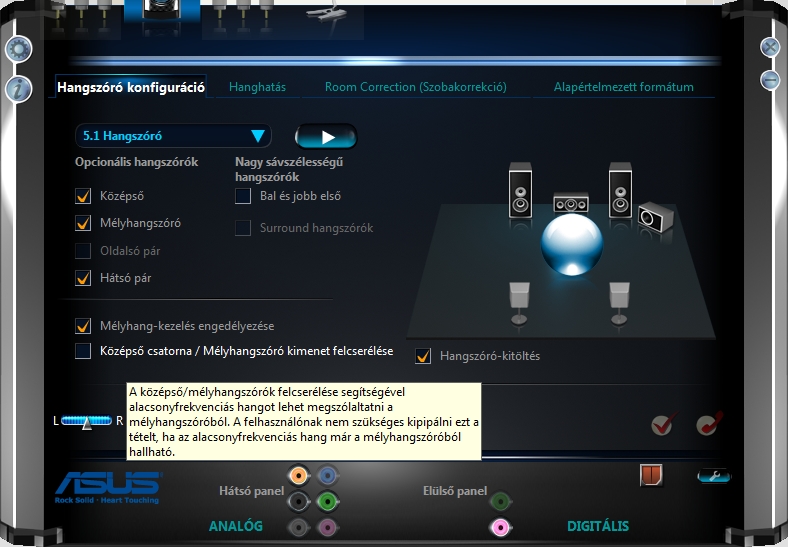The height and width of the screenshot is (547, 788).
Task: Click the blue rear panel jack
Action: (x=328, y=475)
